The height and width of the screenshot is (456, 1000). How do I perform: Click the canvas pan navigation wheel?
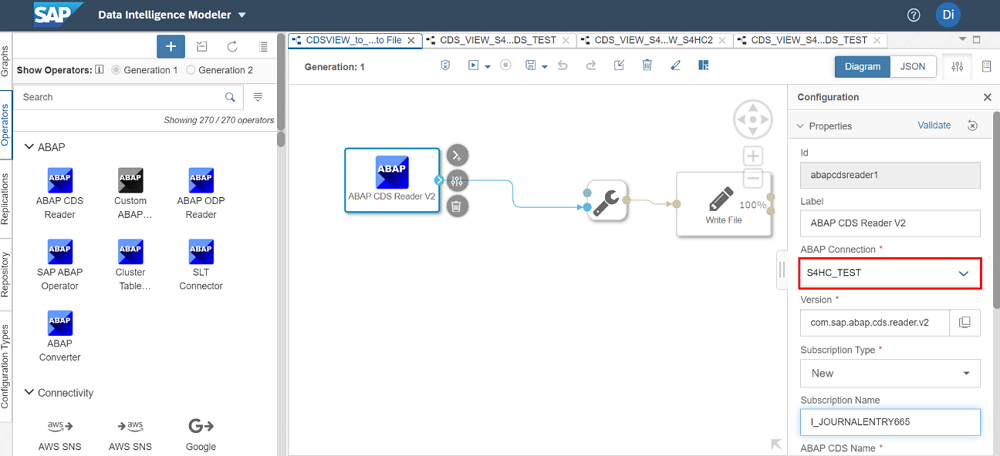point(753,119)
